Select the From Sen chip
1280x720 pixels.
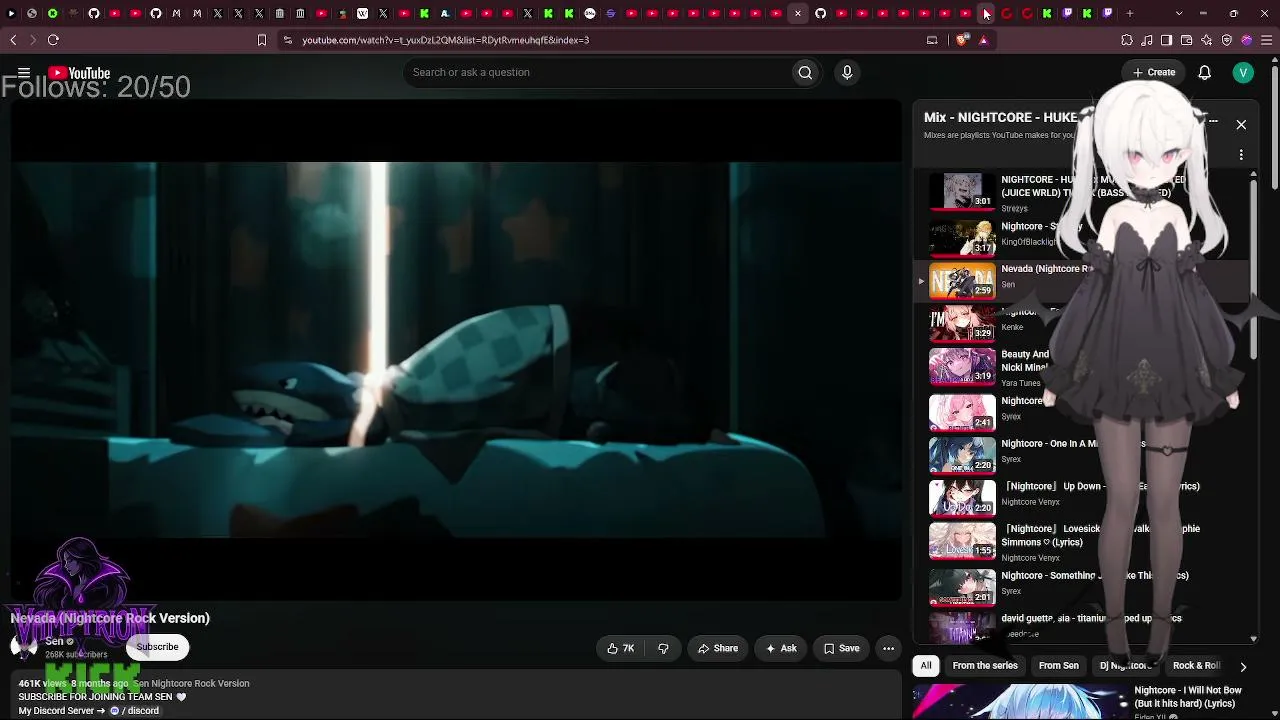[x=1058, y=666]
